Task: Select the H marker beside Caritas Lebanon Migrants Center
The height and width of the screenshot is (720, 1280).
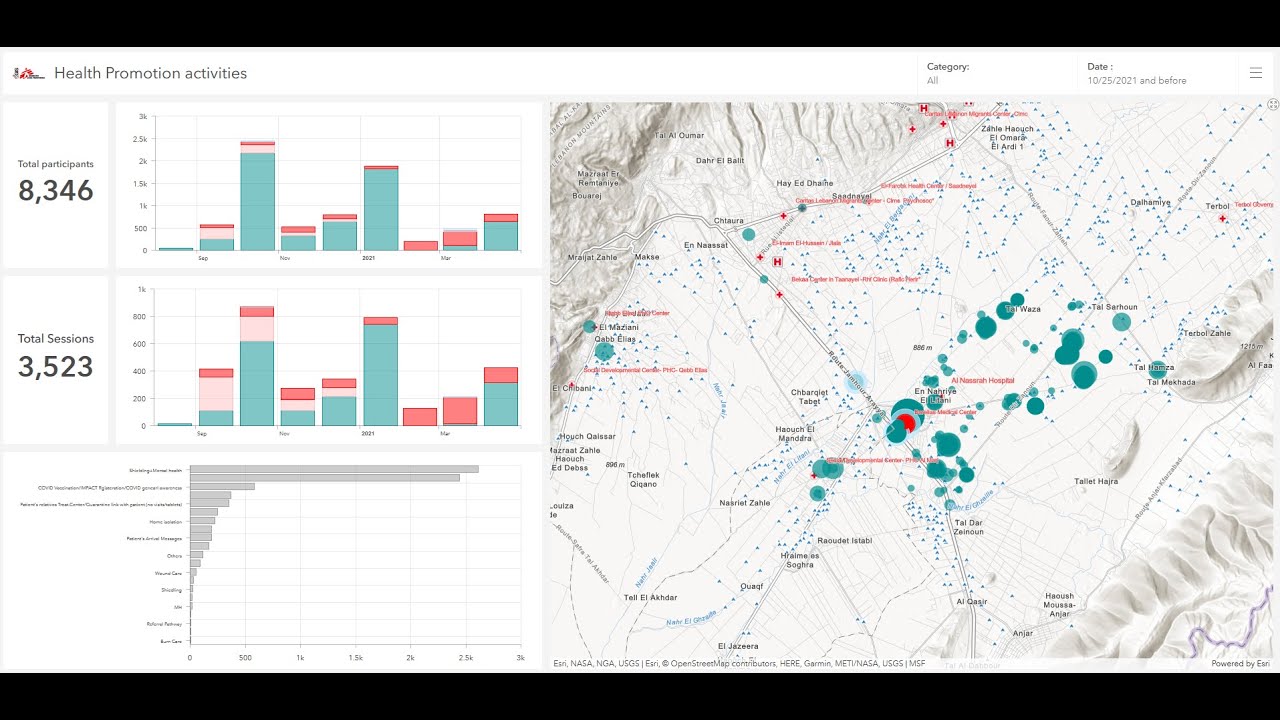Action: pyautogui.click(x=924, y=108)
